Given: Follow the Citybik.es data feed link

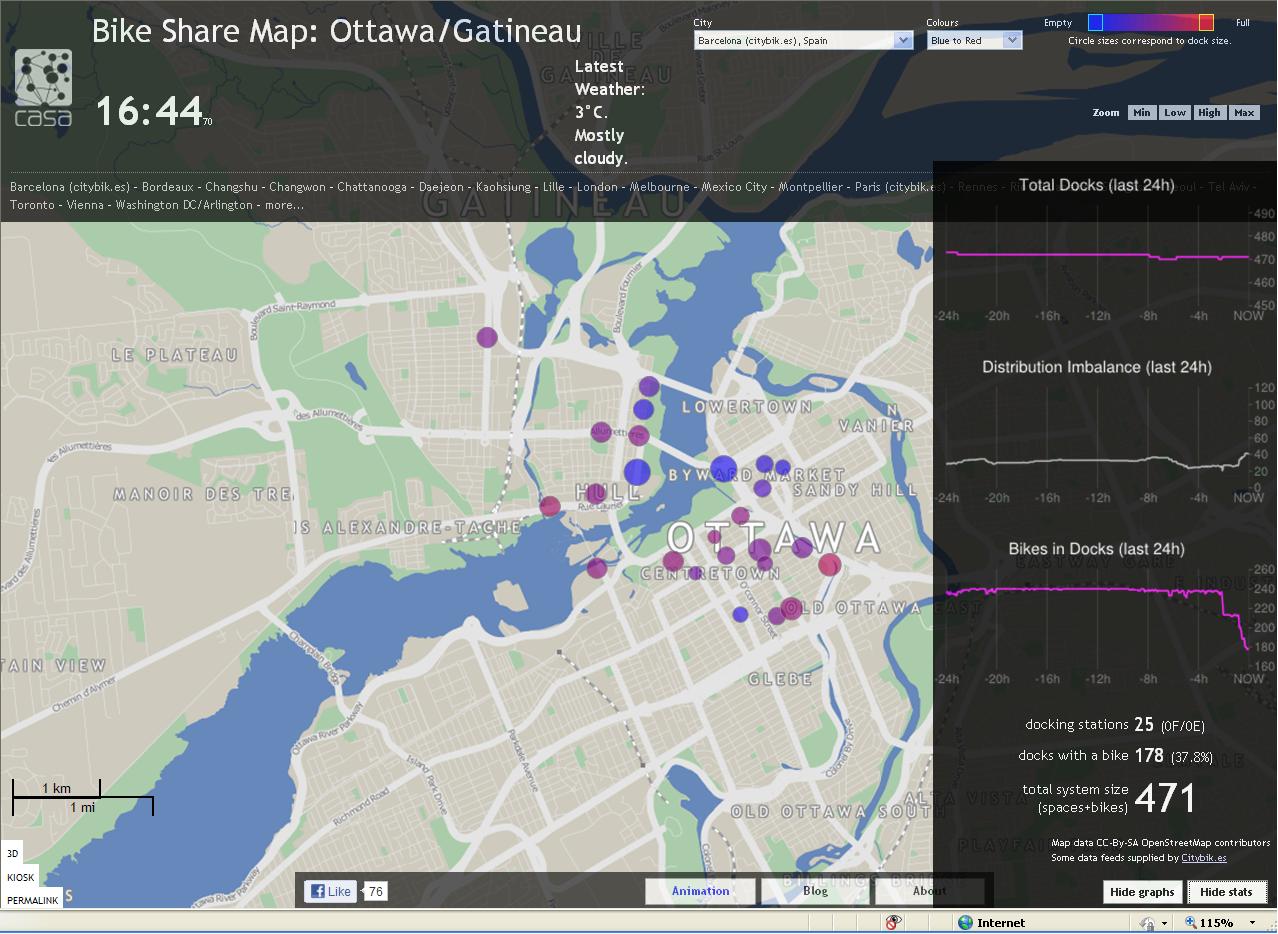Looking at the screenshot, I should coord(1203,858).
